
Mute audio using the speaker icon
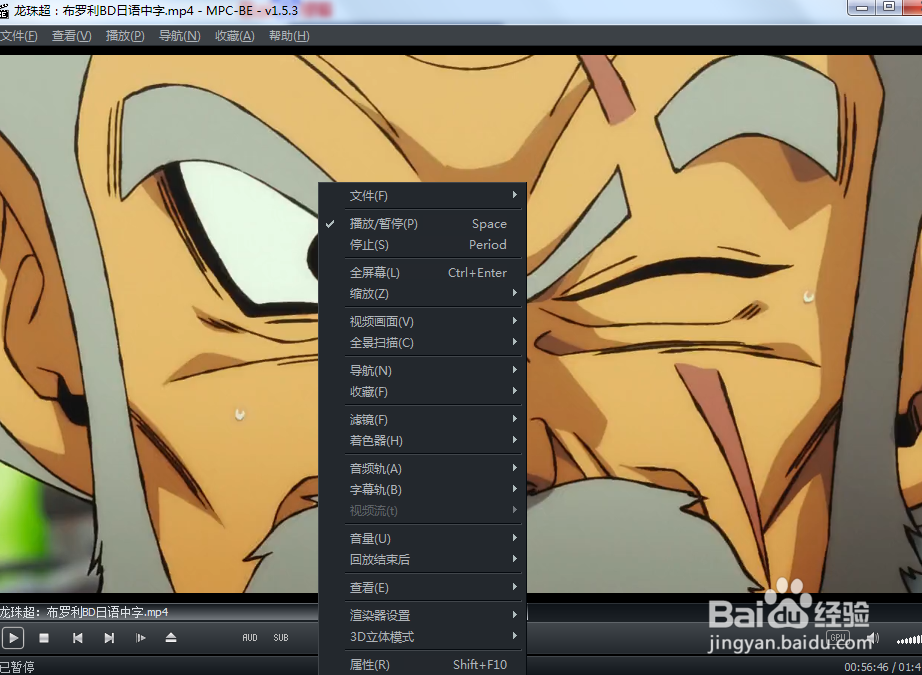[874, 638]
